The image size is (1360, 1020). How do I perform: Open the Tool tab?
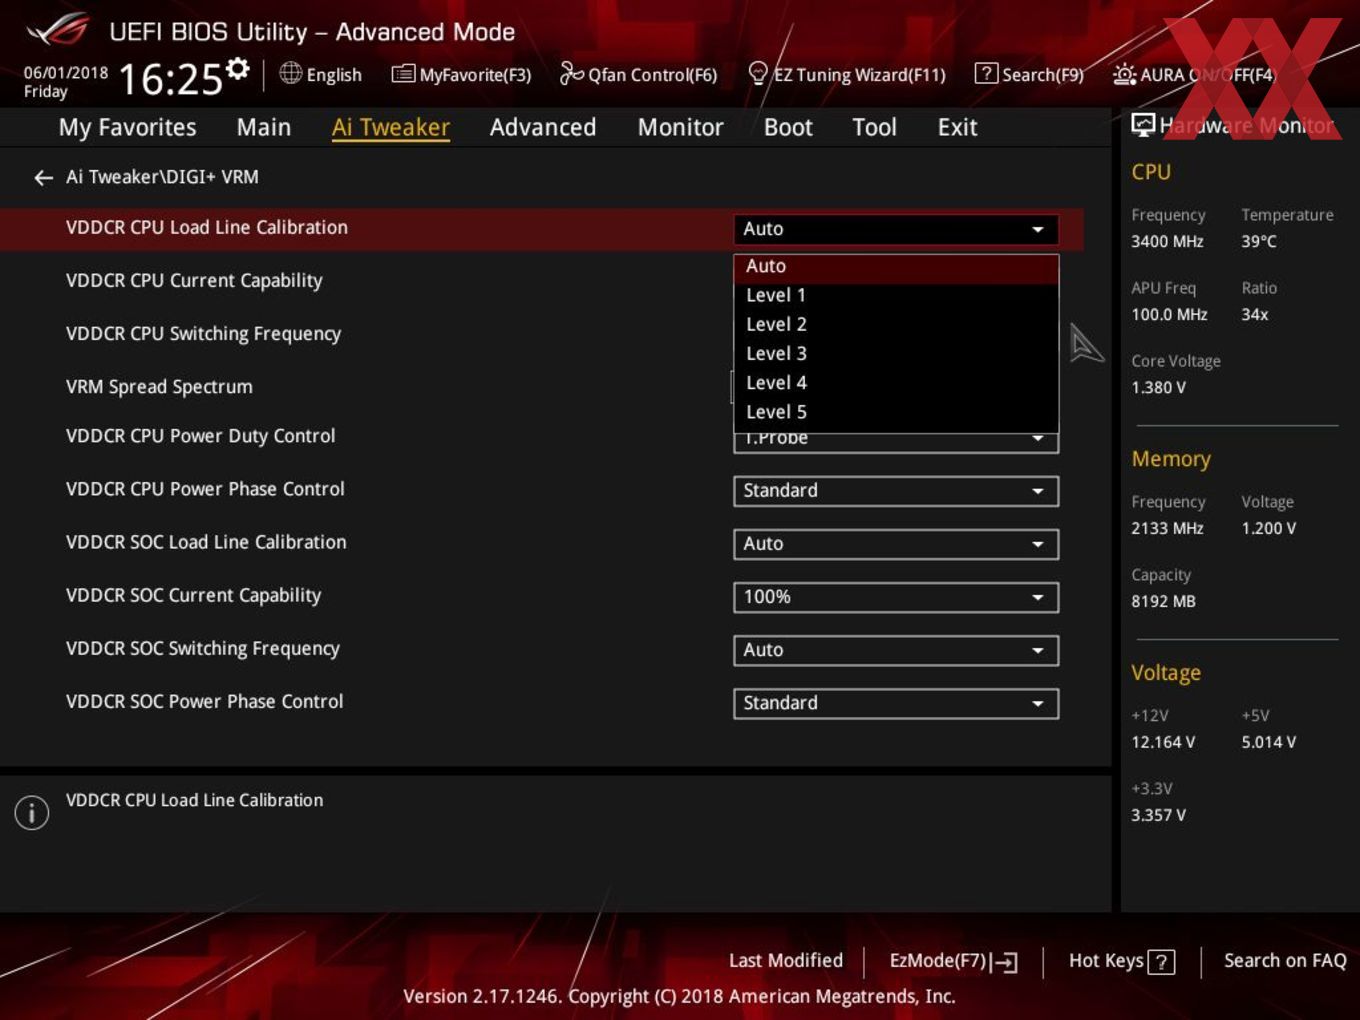pos(874,127)
